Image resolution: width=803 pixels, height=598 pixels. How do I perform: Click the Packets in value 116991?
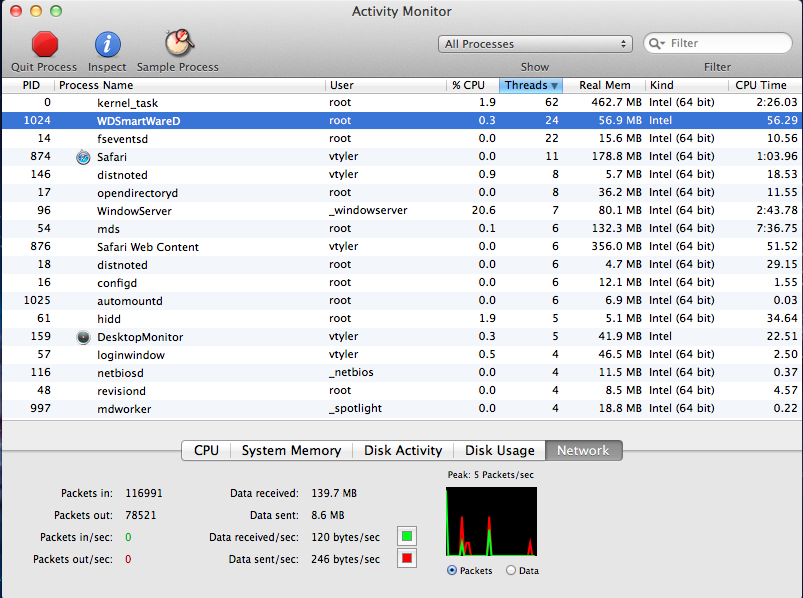tap(144, 494)
